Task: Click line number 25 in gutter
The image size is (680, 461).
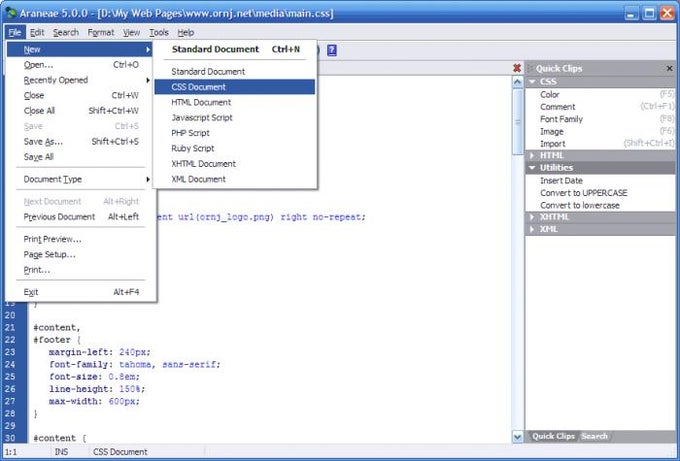Action: pos(10,376)
